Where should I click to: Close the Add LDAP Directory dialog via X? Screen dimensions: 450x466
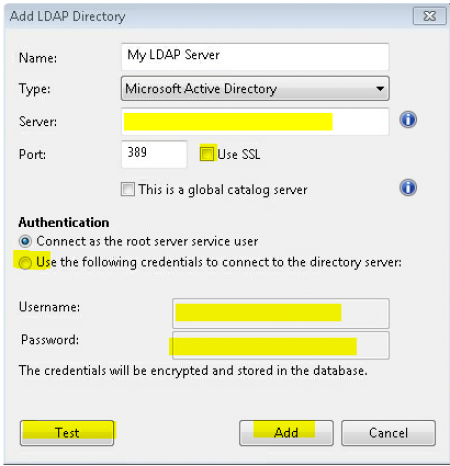pos(430,16)
